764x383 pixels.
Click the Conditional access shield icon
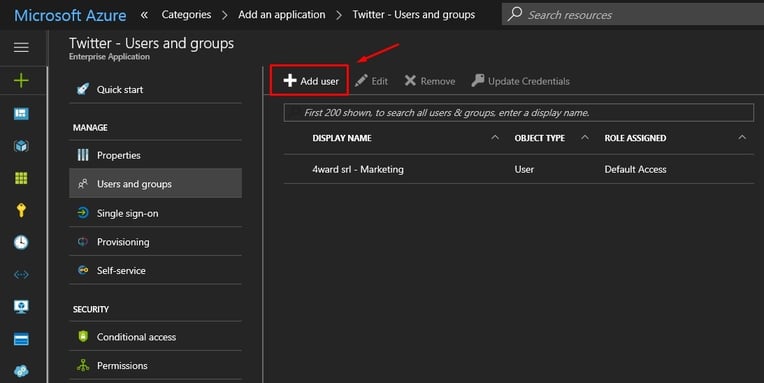pos(83,336)
